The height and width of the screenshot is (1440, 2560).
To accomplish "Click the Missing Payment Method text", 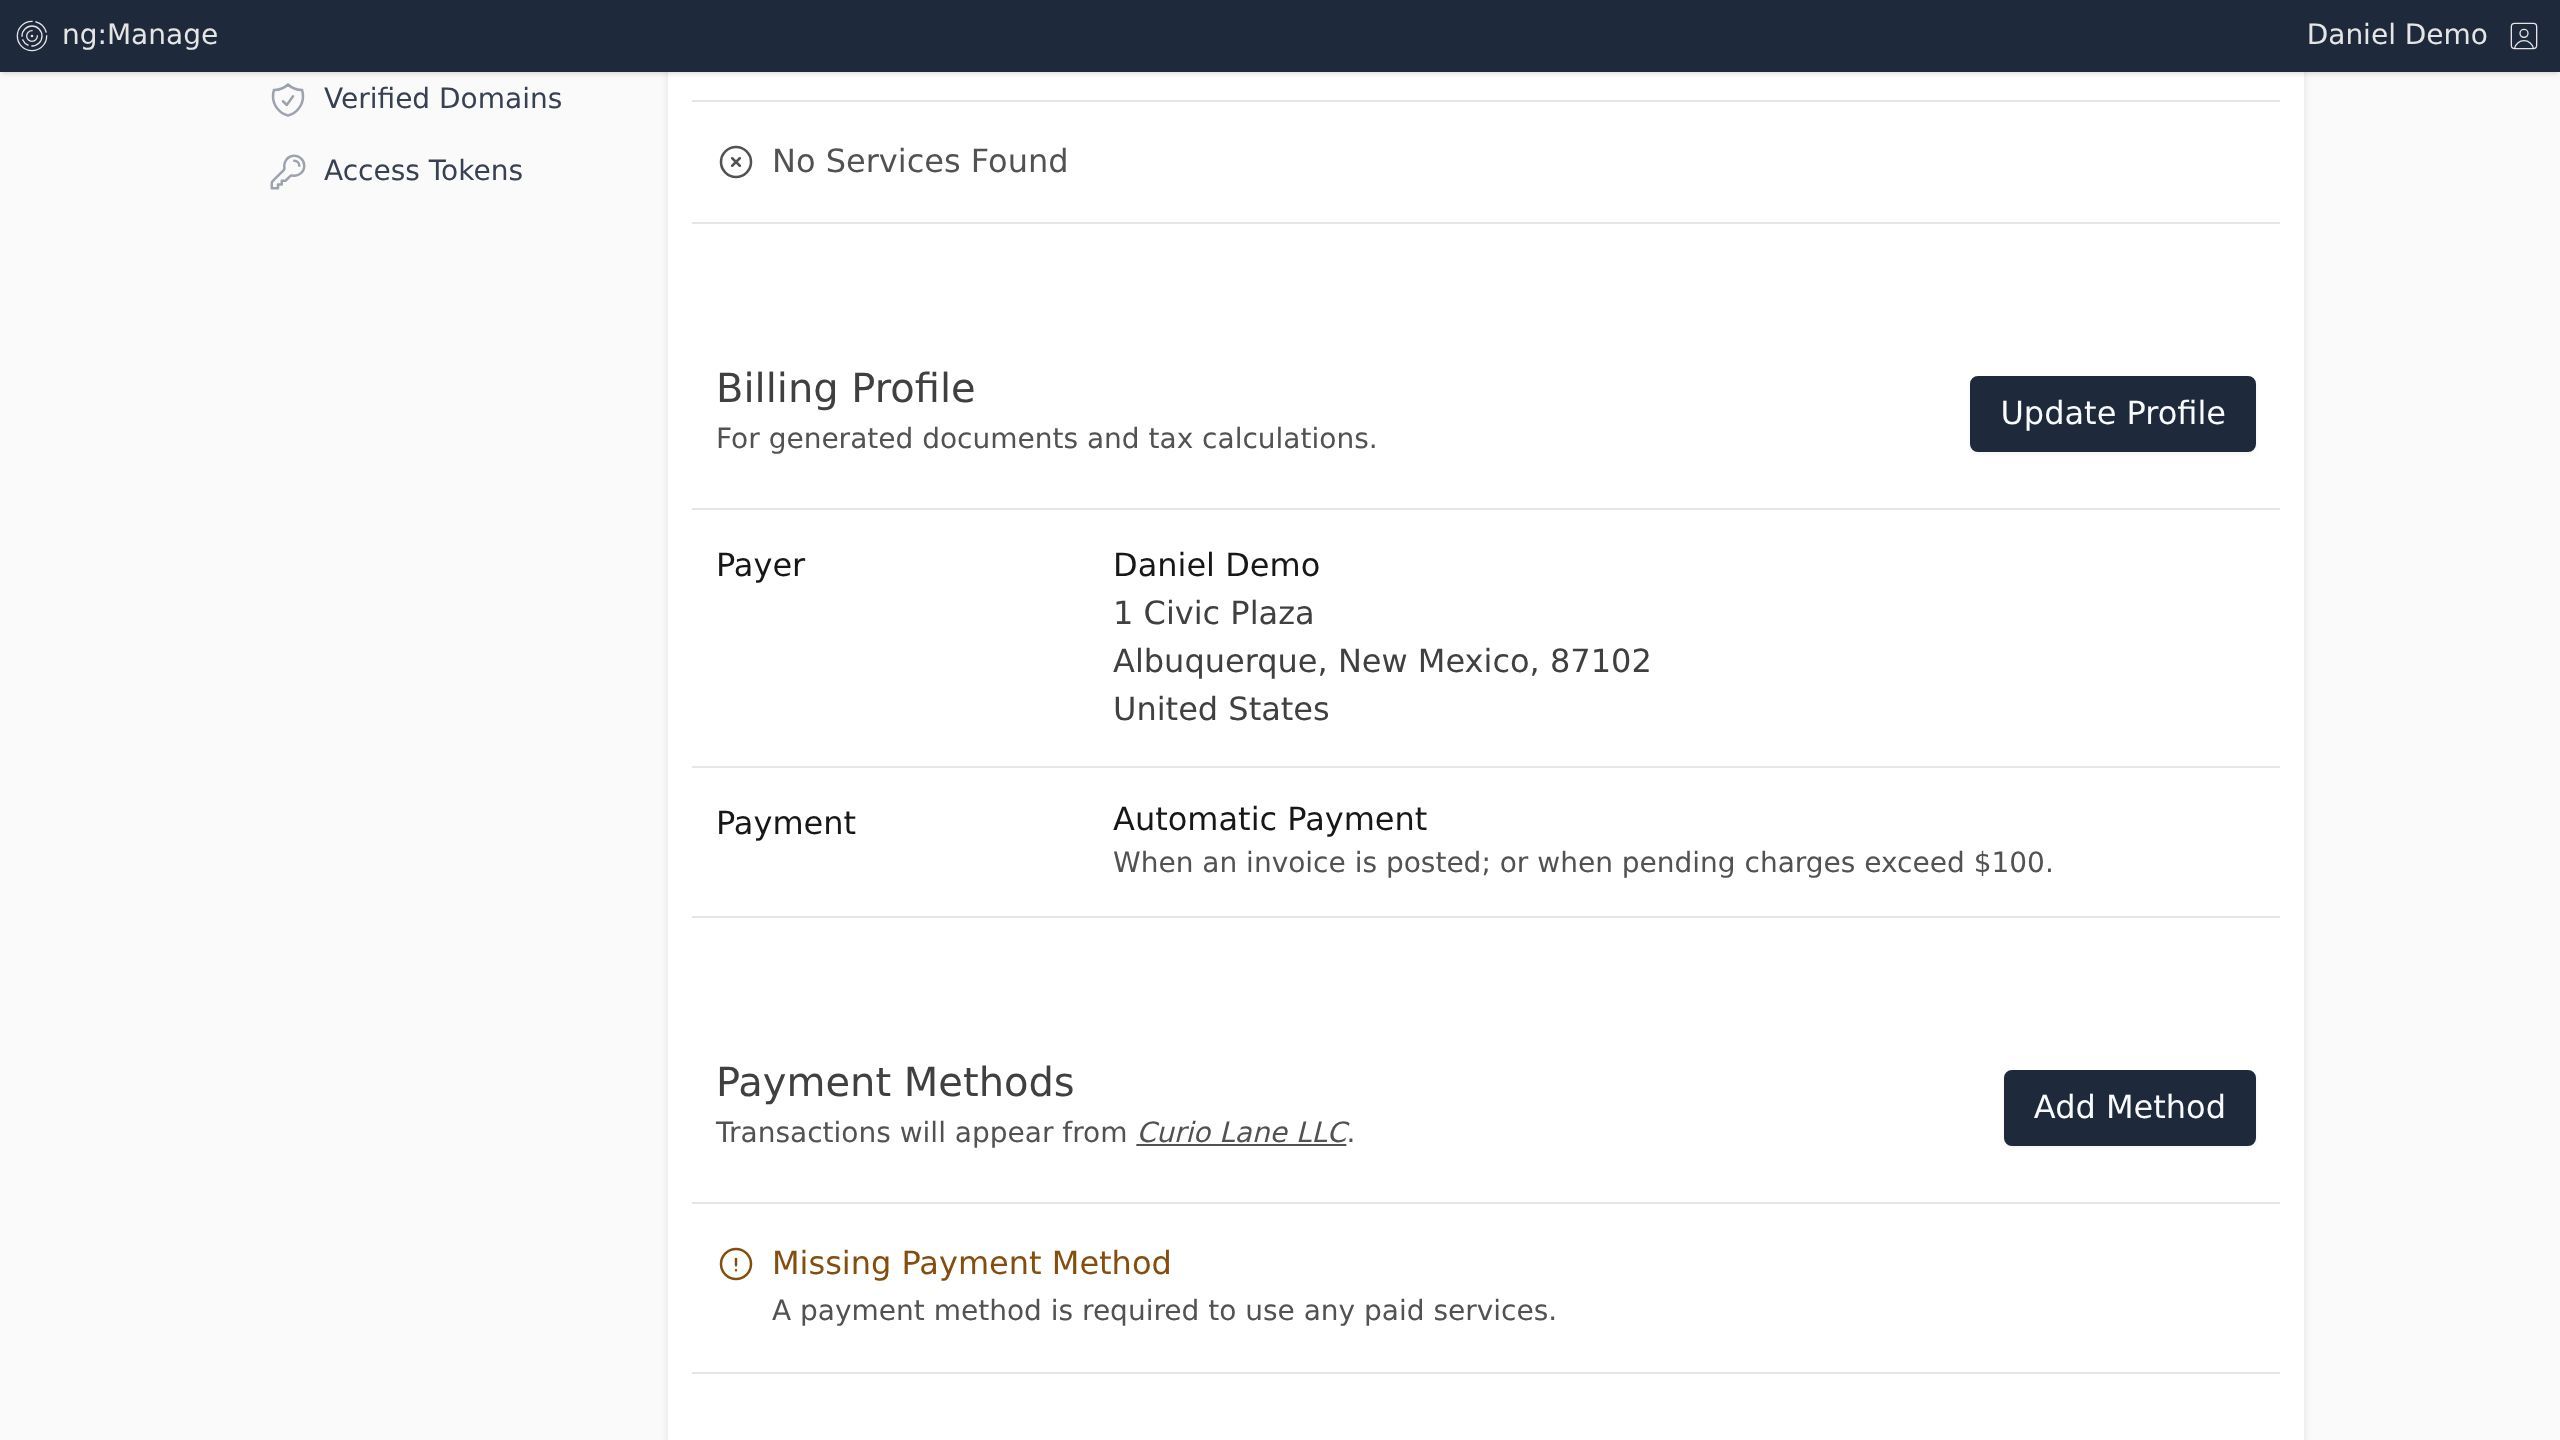I will point(970,1263).
